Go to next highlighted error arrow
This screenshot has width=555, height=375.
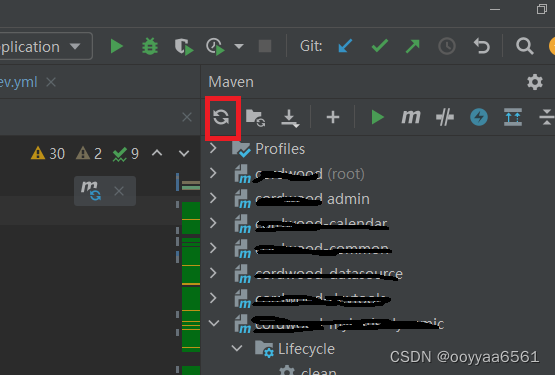coord(184,154)
